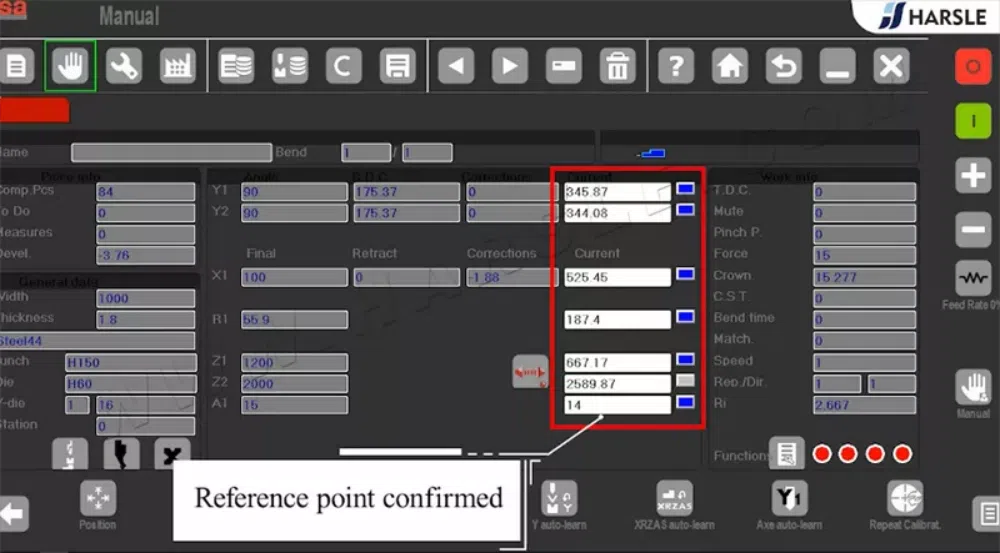
Task: Save program with floppy disk icon
Action: (397, 66)
